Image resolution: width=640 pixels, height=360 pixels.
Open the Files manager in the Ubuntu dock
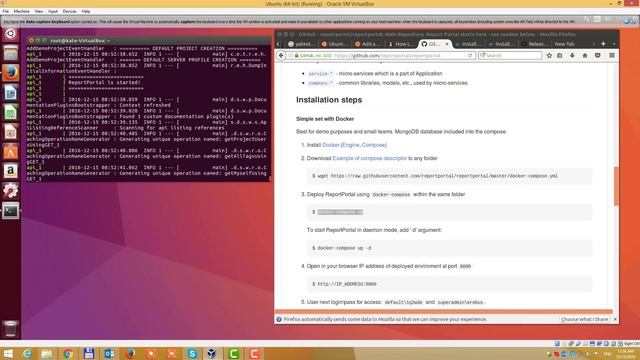click(x=10, y=53)
